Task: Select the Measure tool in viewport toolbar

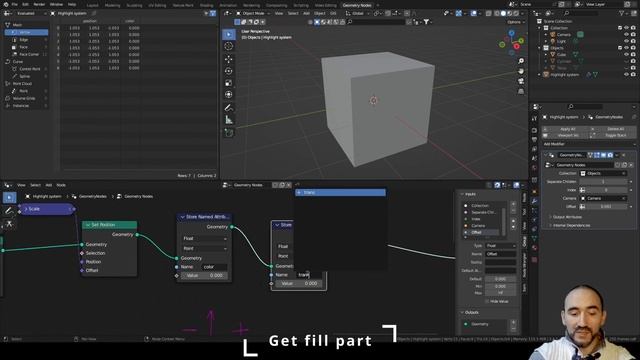Action: coord(229,120)
